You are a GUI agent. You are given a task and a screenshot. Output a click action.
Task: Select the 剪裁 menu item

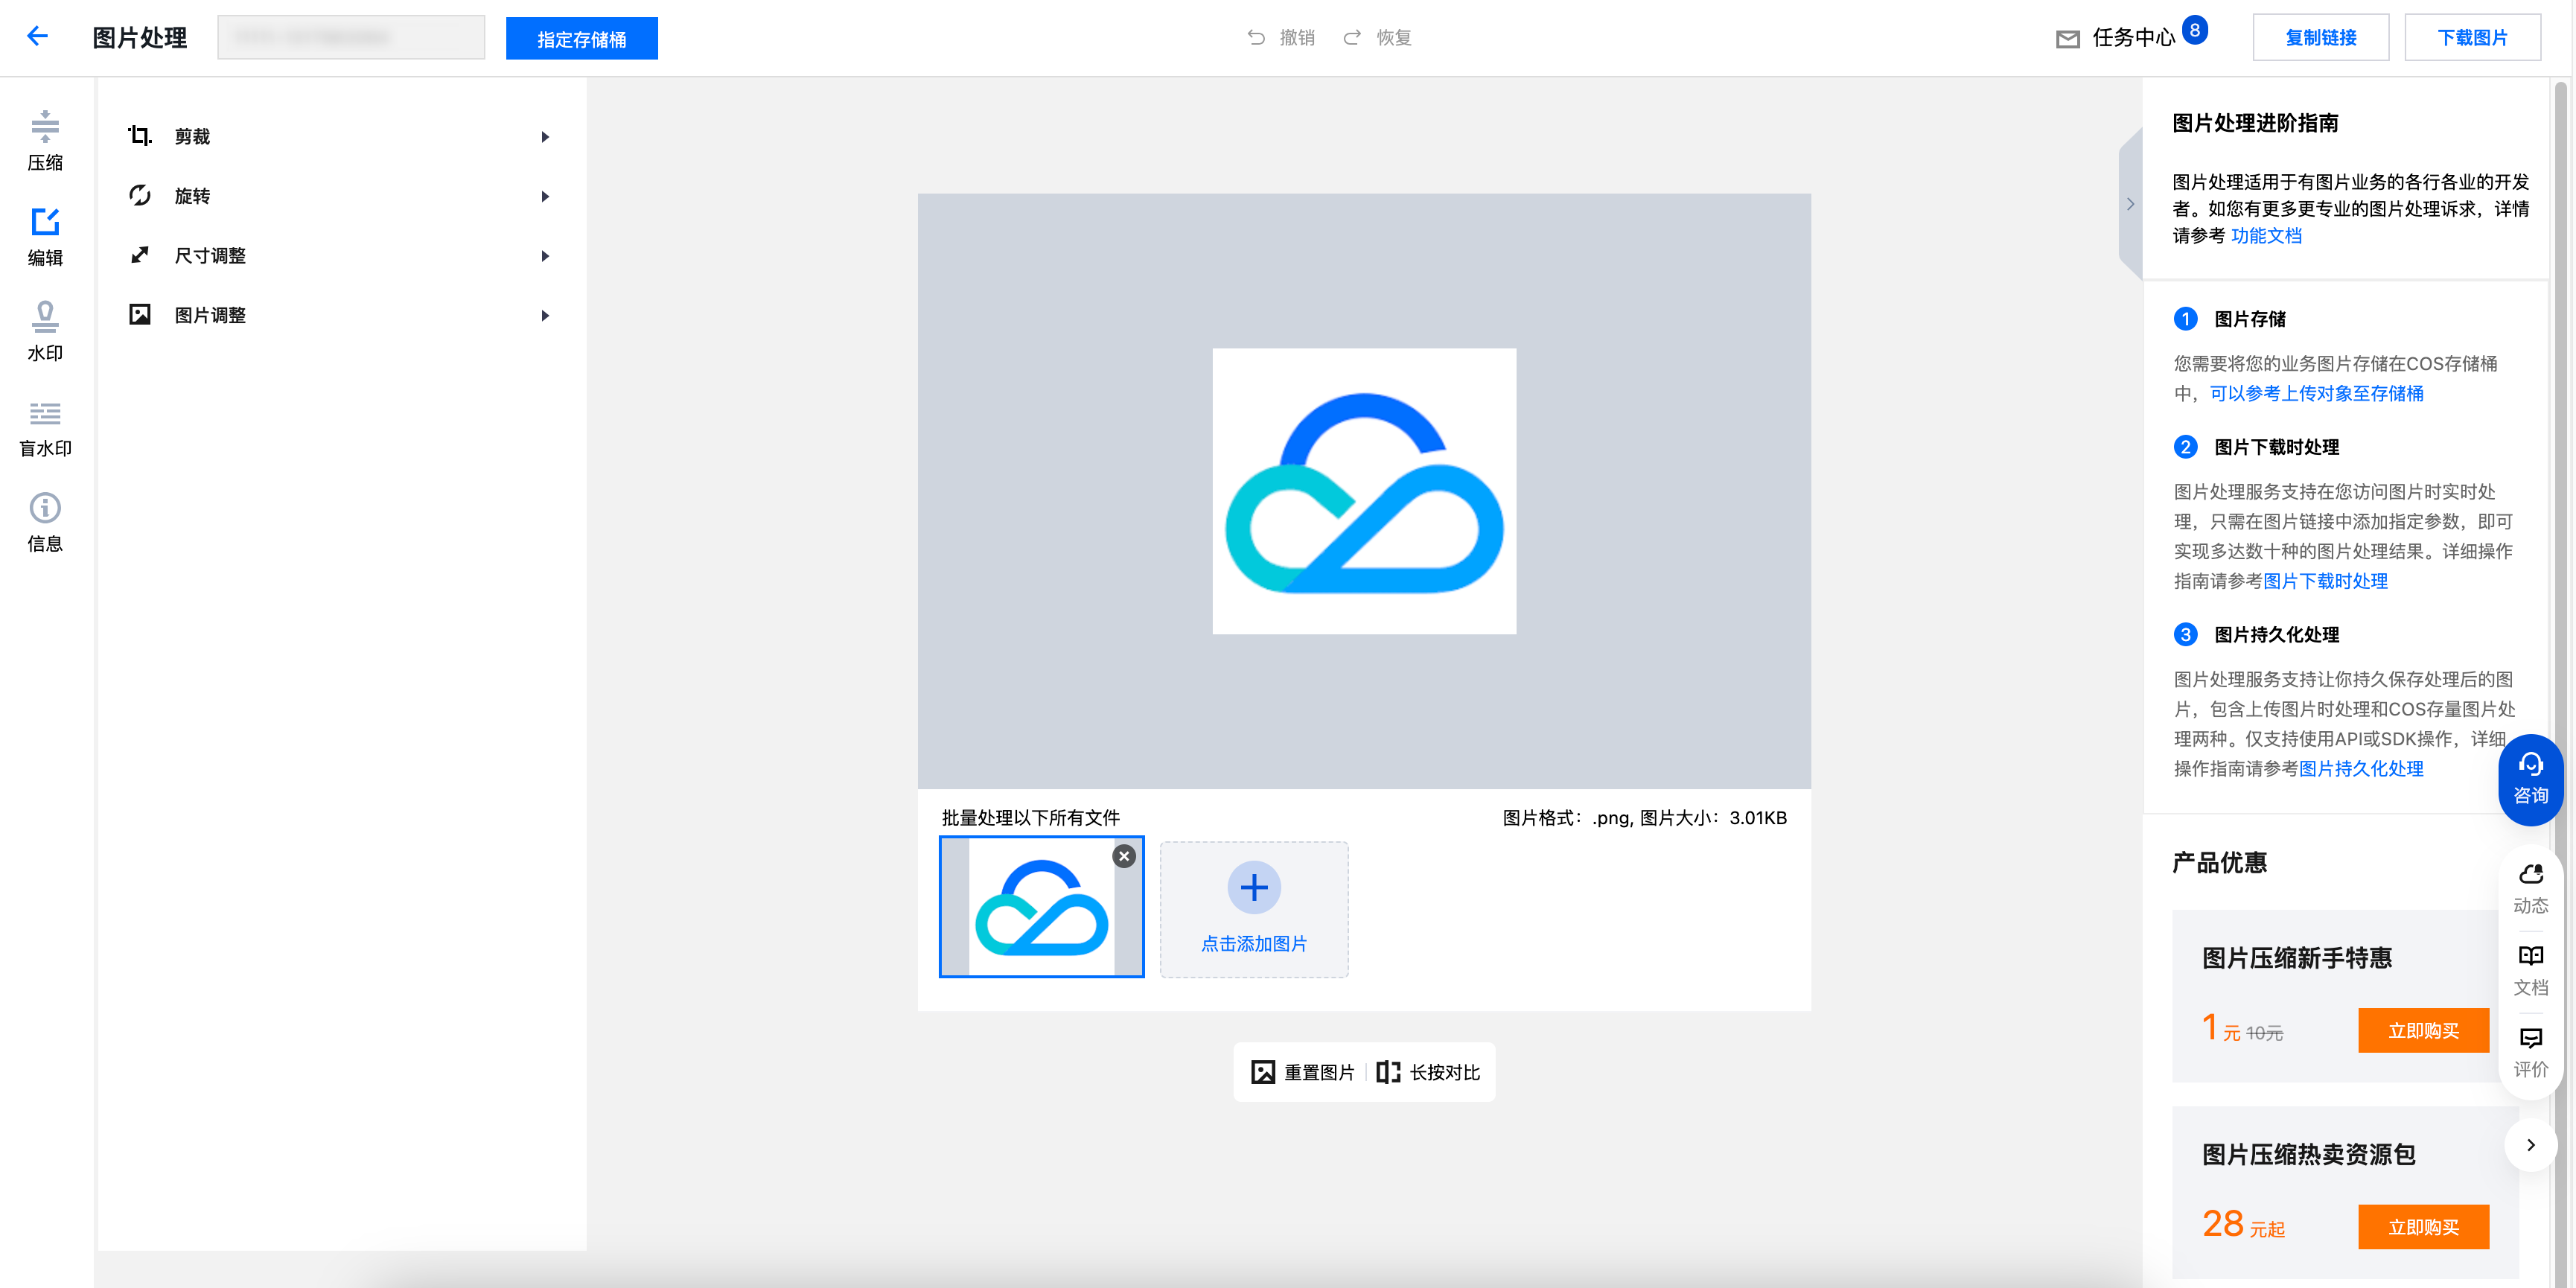[x=340, y=136]
